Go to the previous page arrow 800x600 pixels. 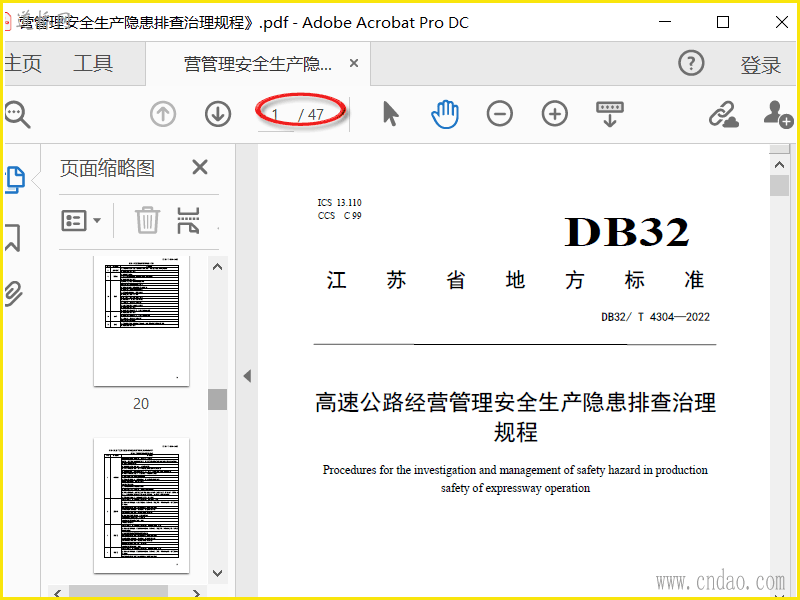pos(163,114)
